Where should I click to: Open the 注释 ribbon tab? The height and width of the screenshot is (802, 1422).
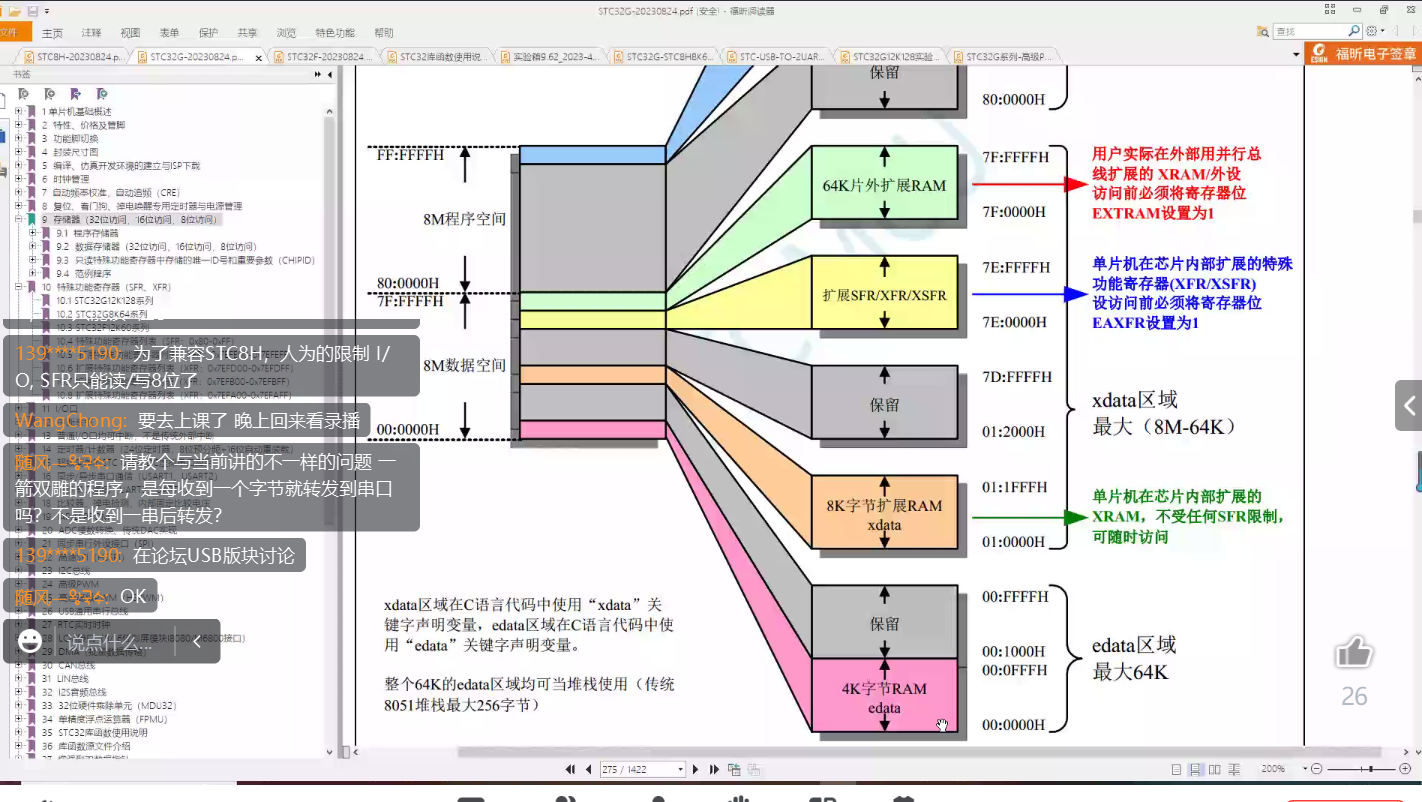click(x=91, y=32)
